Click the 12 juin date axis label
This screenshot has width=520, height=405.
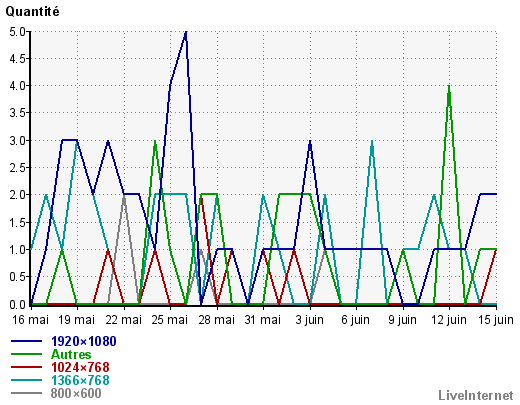pyautogui.click(x=449, y=320)
